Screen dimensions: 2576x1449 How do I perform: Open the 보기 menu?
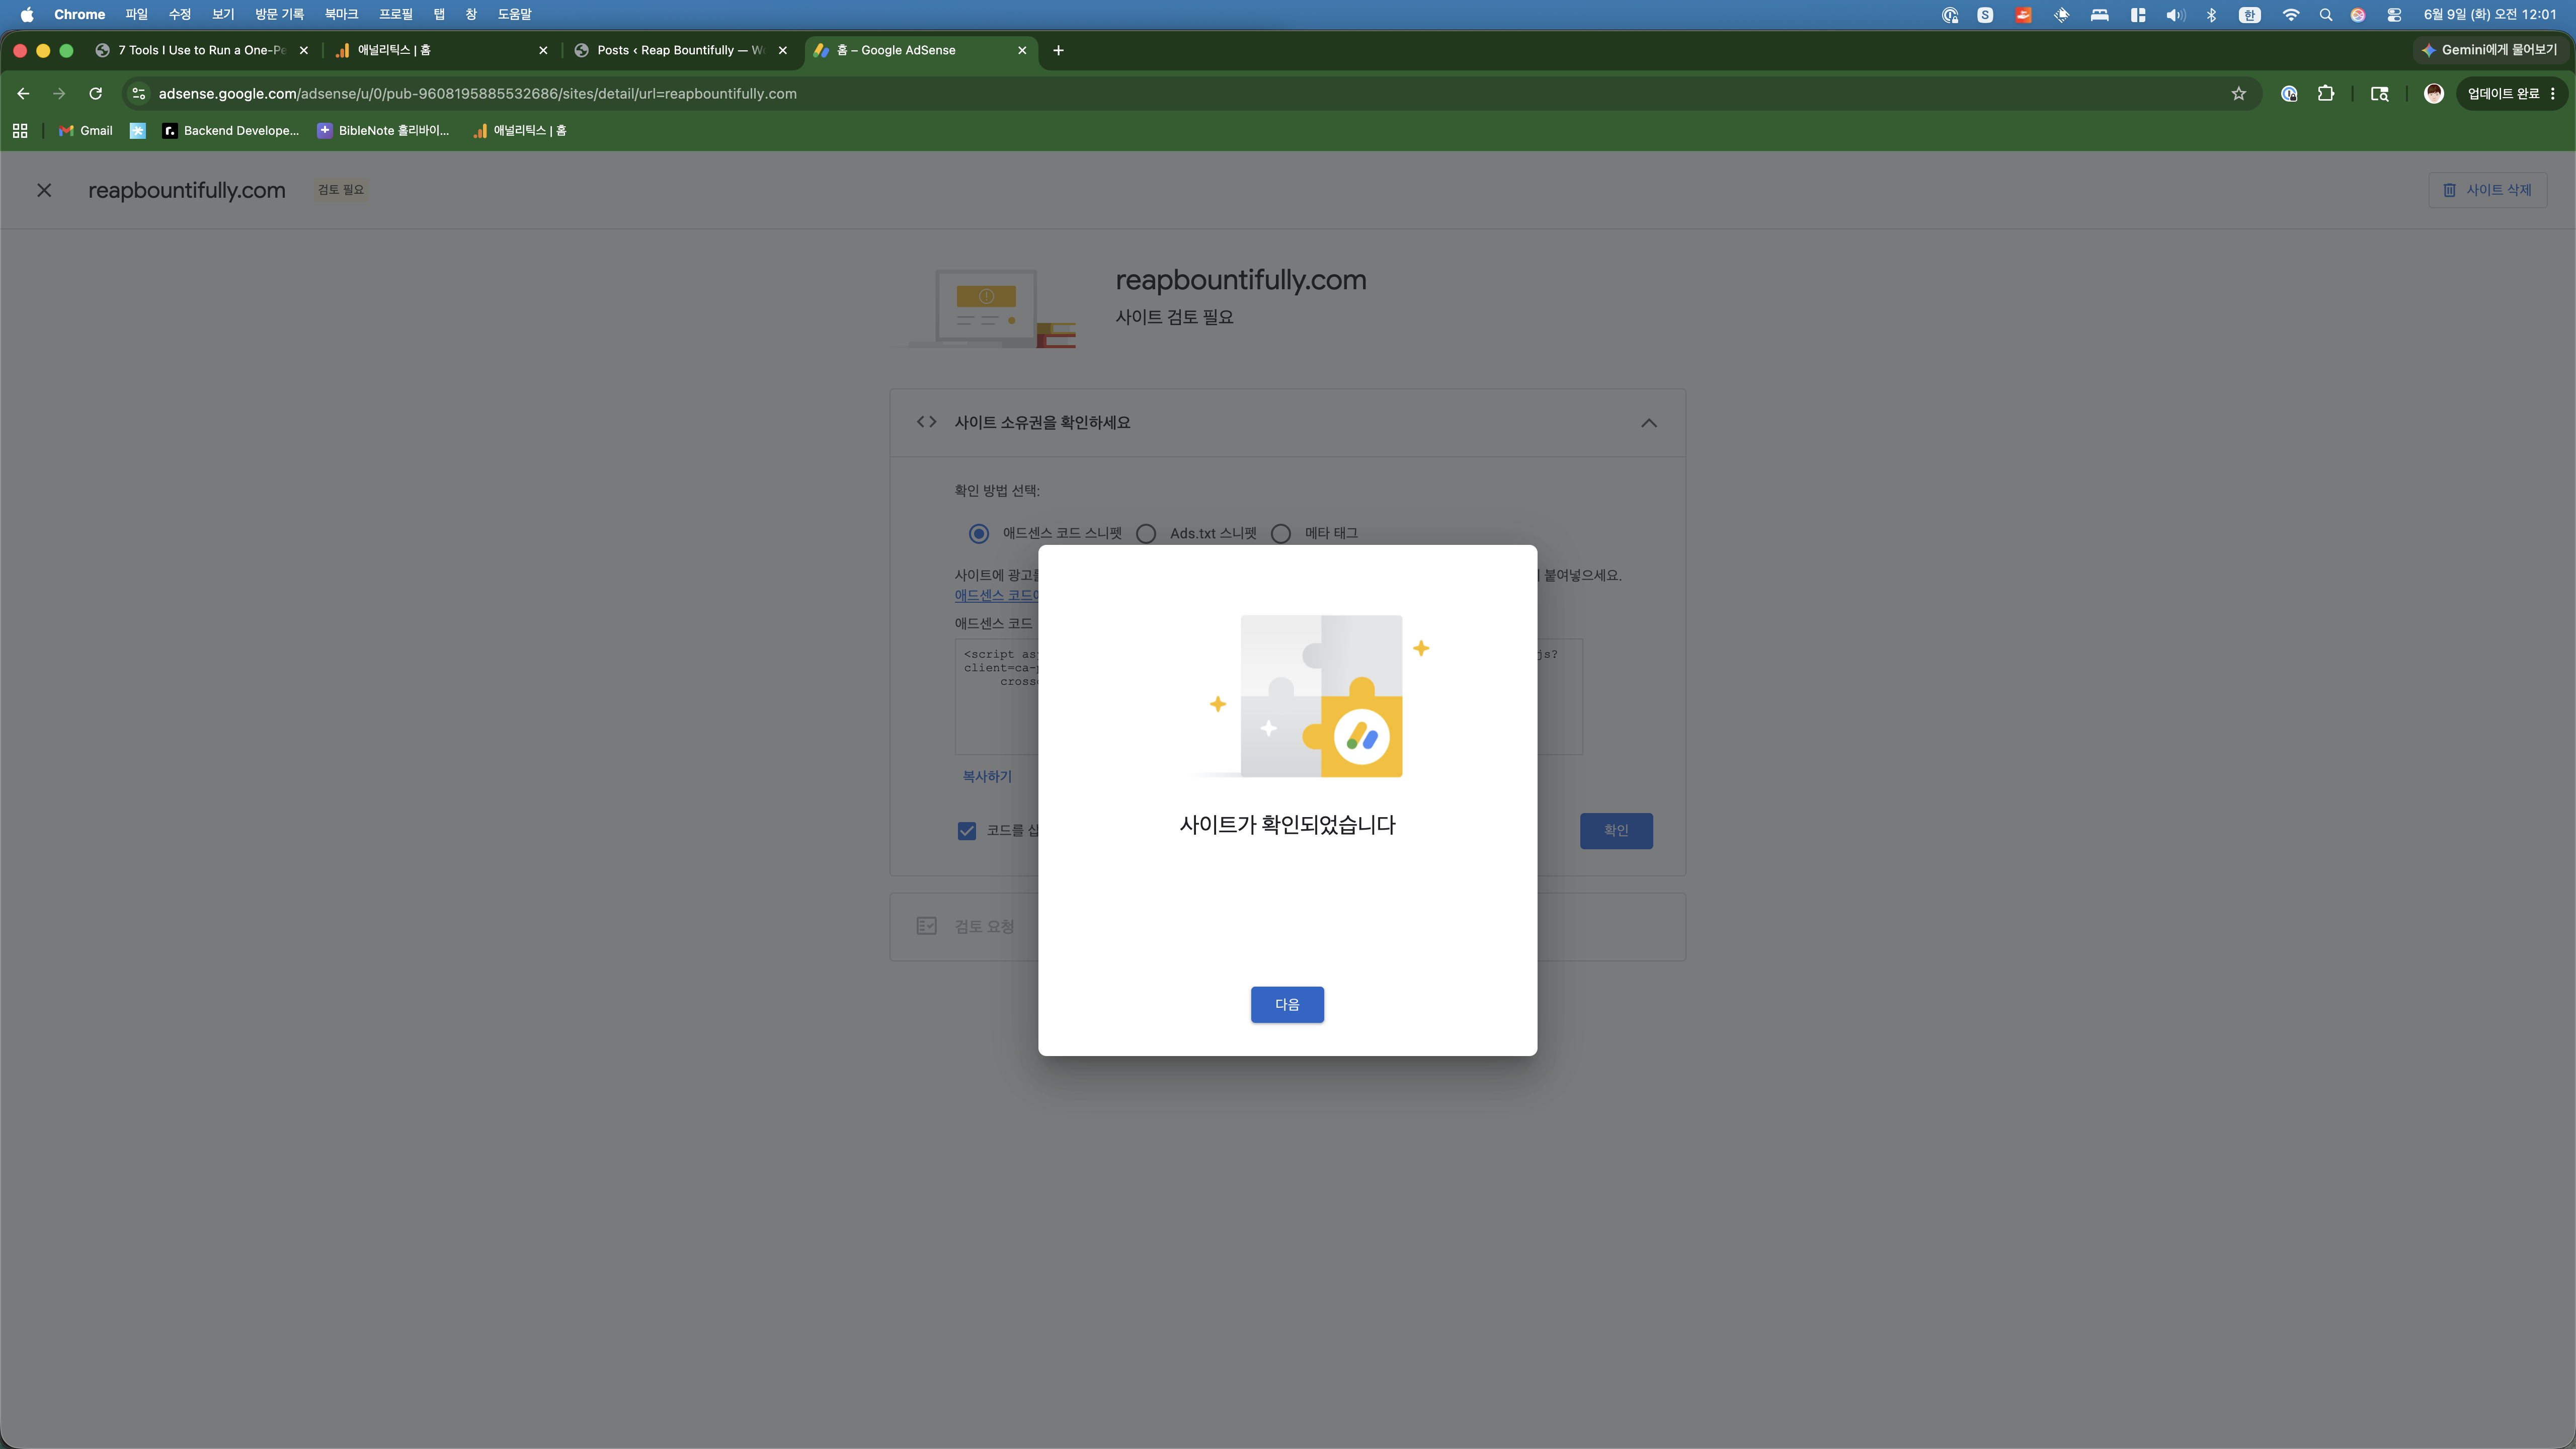click(x=223, y=14)
